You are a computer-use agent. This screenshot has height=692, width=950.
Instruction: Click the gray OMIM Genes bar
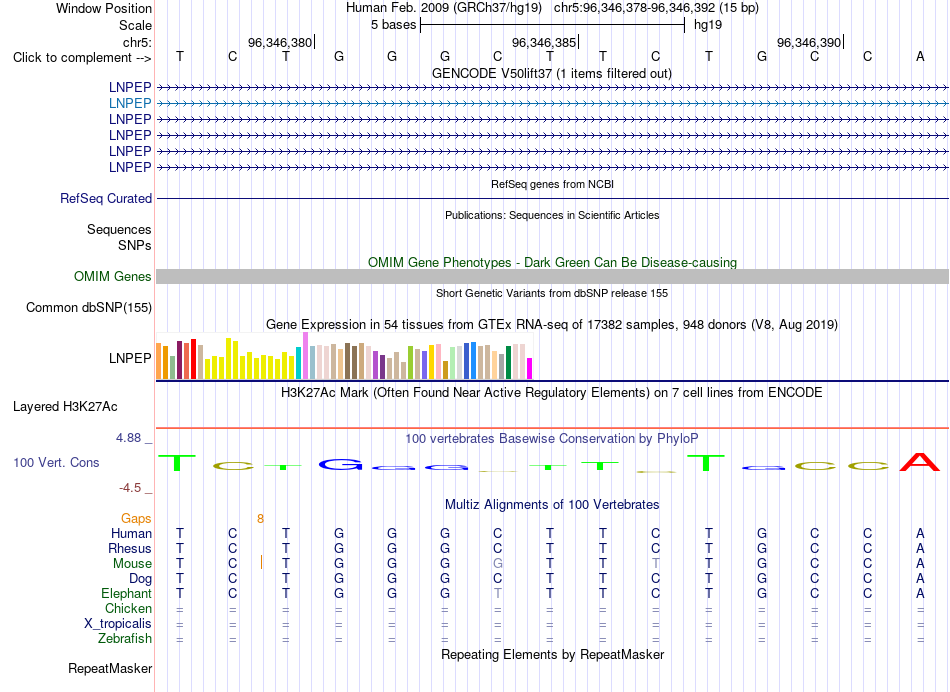coord(552,276)
